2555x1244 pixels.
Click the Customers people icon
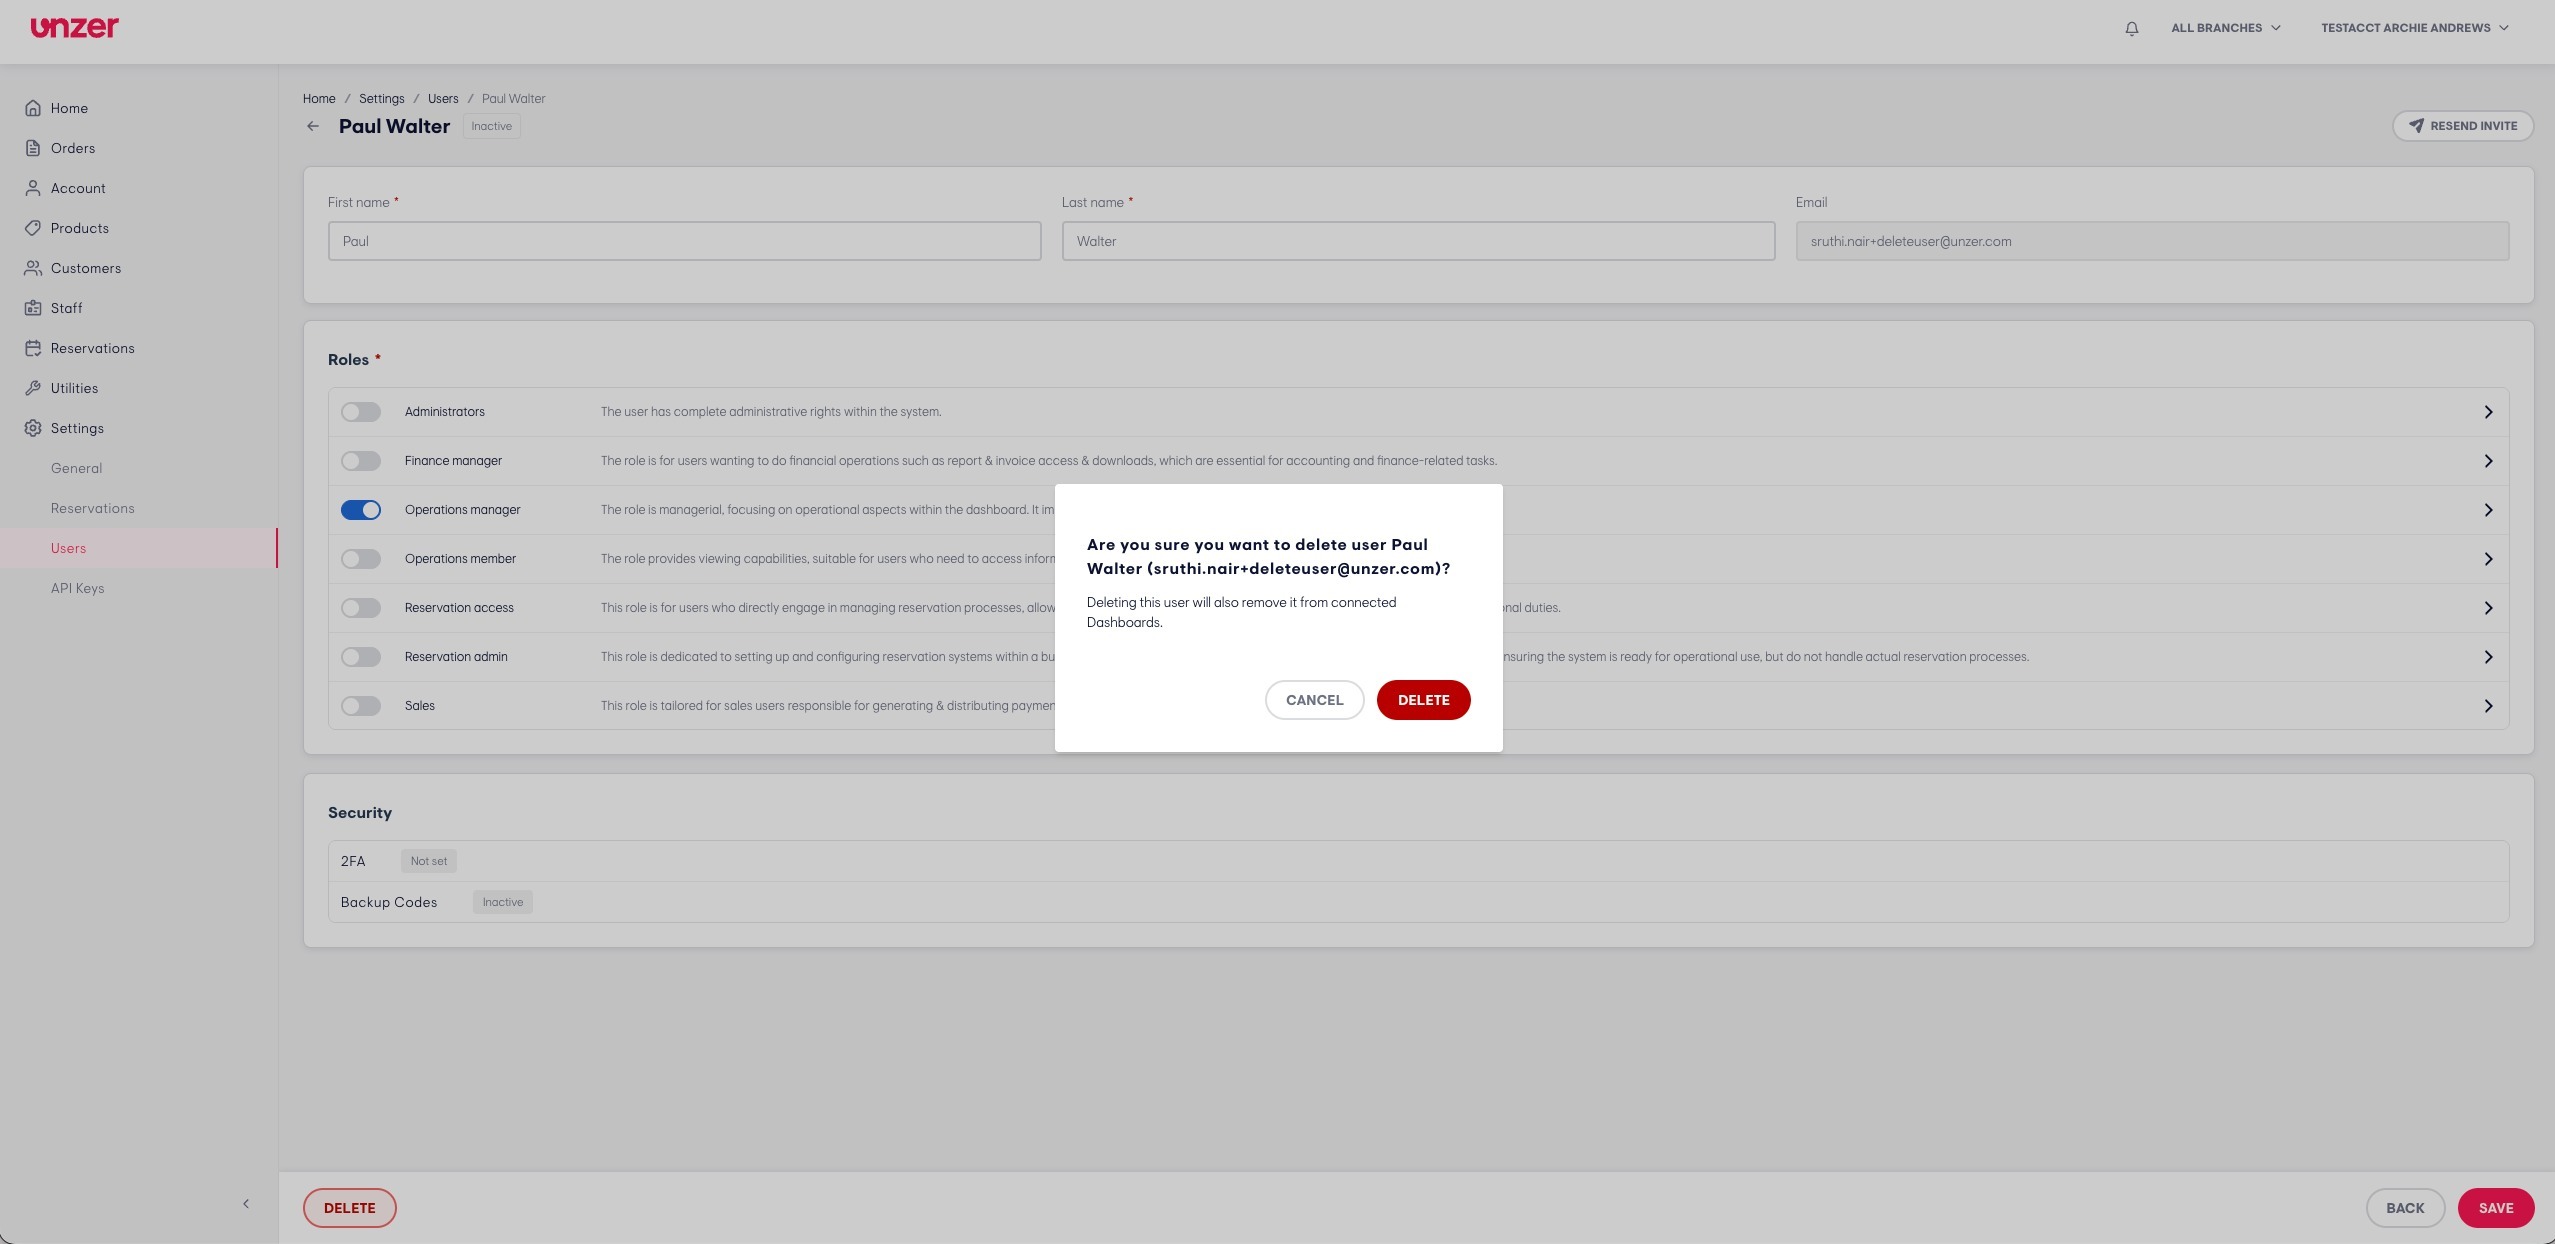33,268
